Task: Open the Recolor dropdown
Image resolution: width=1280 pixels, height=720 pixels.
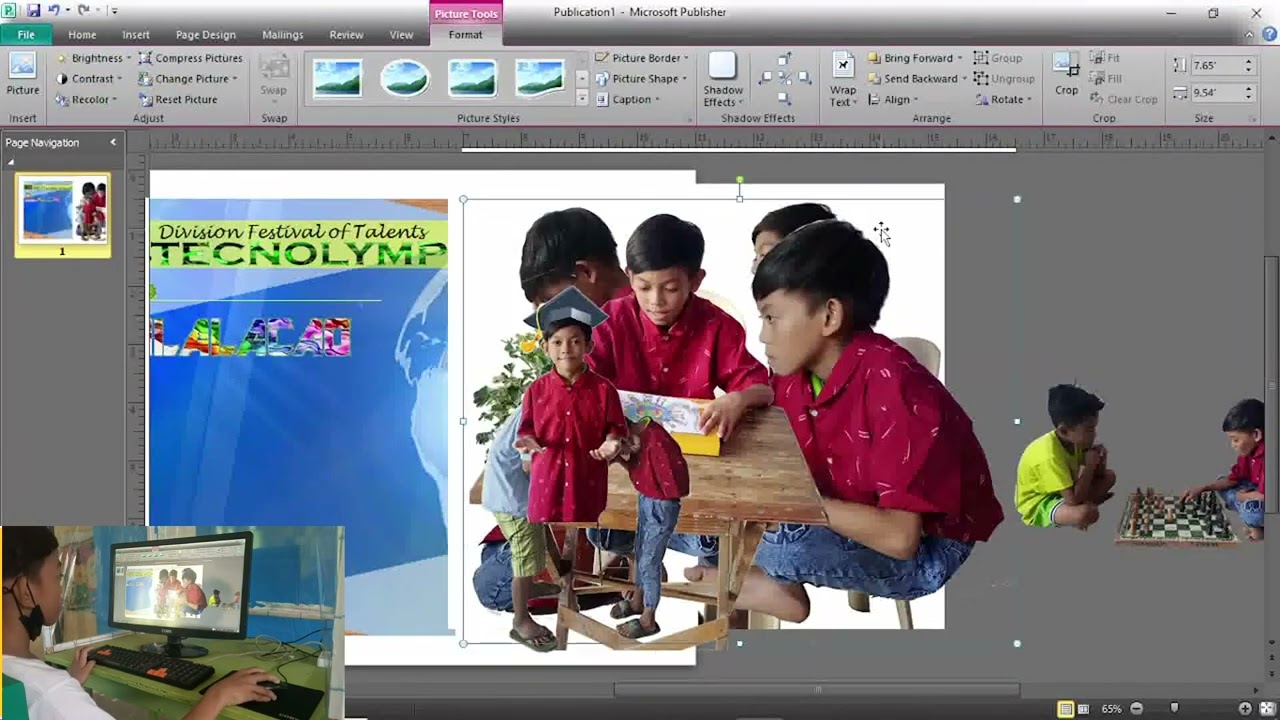Action: point(86,99)
